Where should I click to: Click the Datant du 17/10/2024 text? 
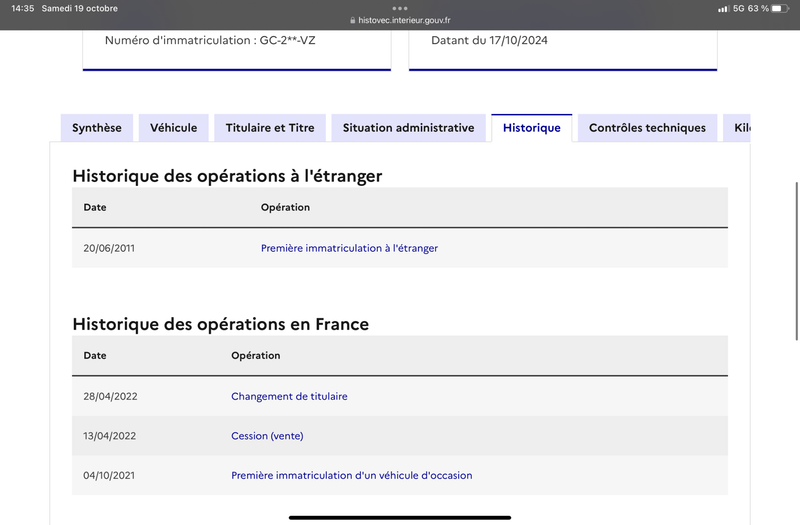point(489,40)
